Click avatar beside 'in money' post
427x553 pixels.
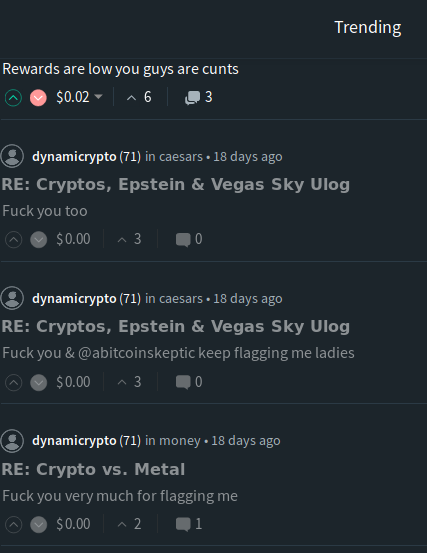pos(12,440)
